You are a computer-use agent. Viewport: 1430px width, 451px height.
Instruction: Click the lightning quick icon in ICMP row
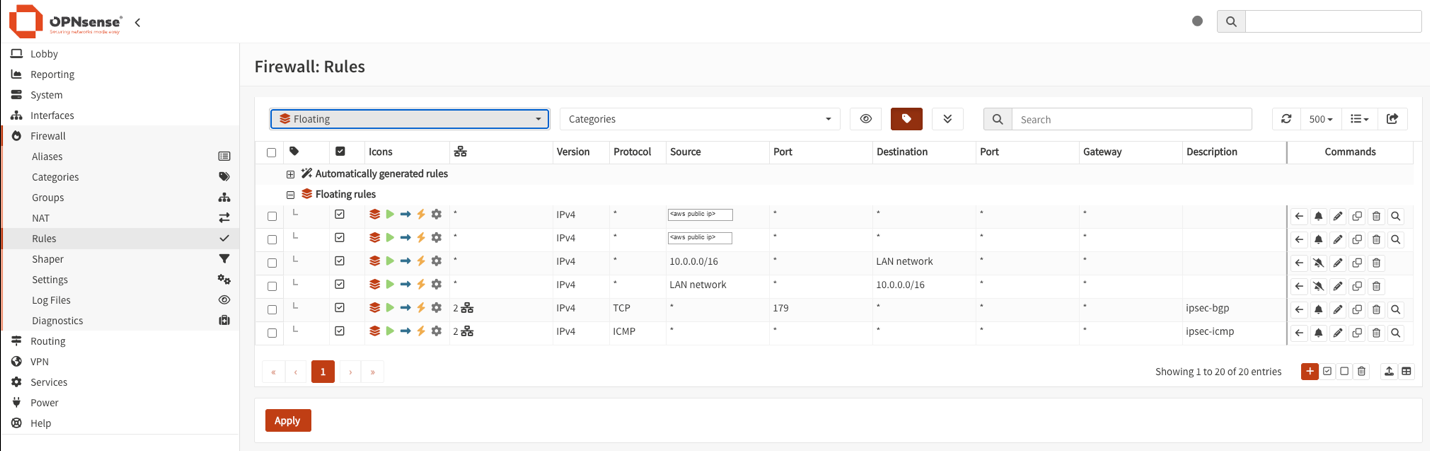click(x=421, y=331)
